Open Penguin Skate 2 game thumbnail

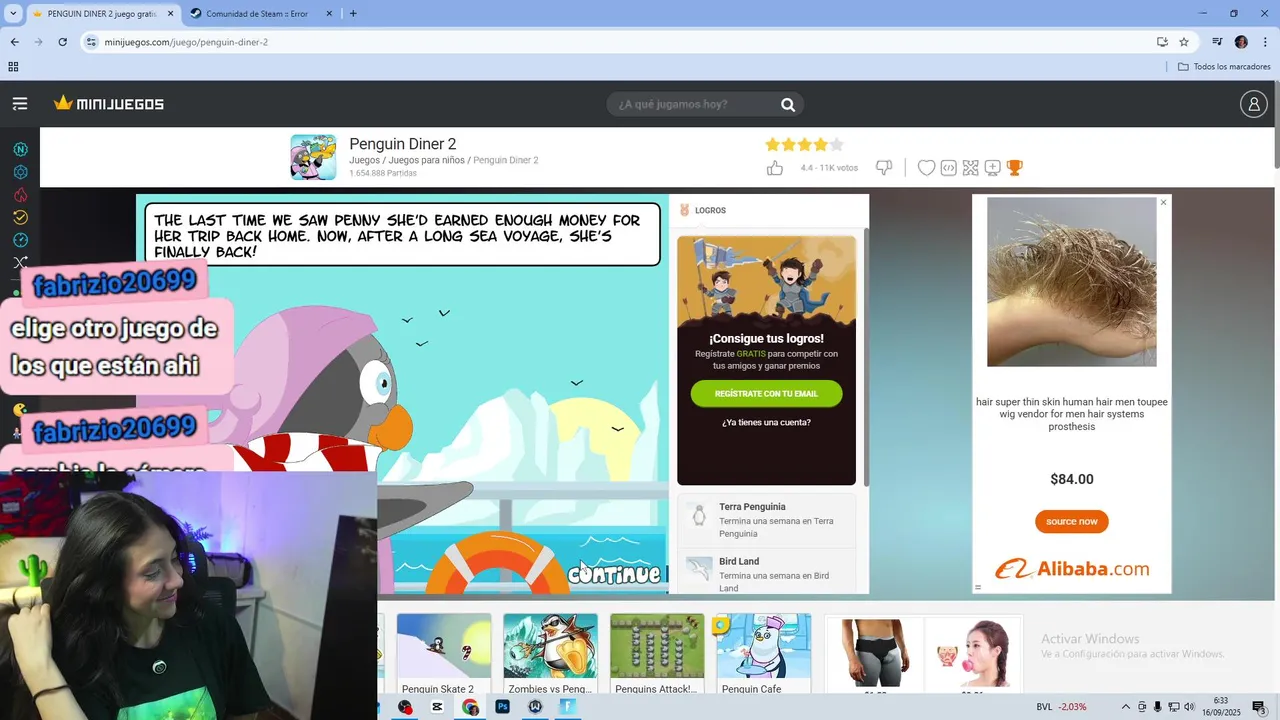[x=444, y=655]
